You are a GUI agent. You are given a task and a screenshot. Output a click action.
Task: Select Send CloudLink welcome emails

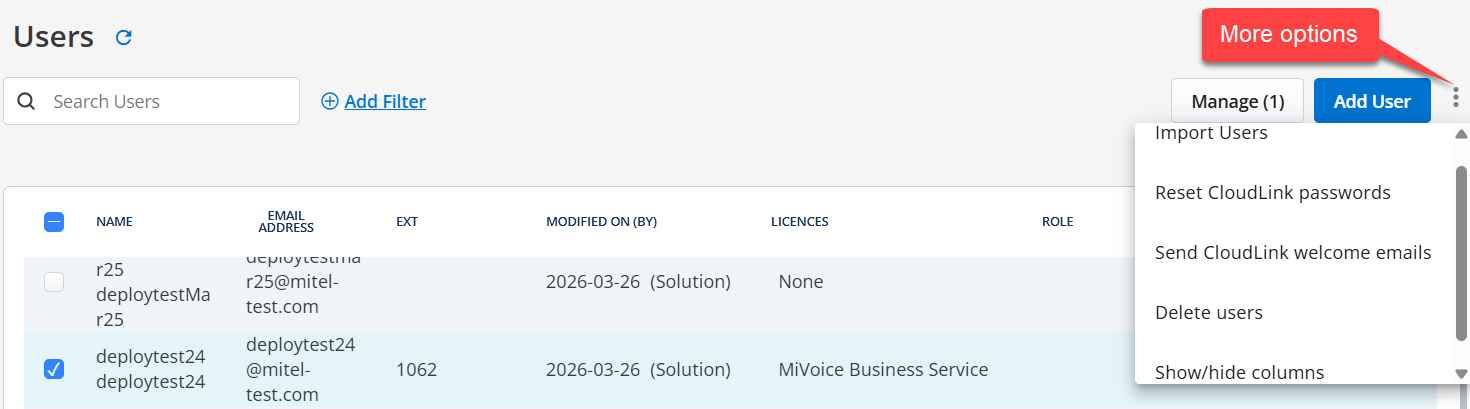(x=1293, y=252)
